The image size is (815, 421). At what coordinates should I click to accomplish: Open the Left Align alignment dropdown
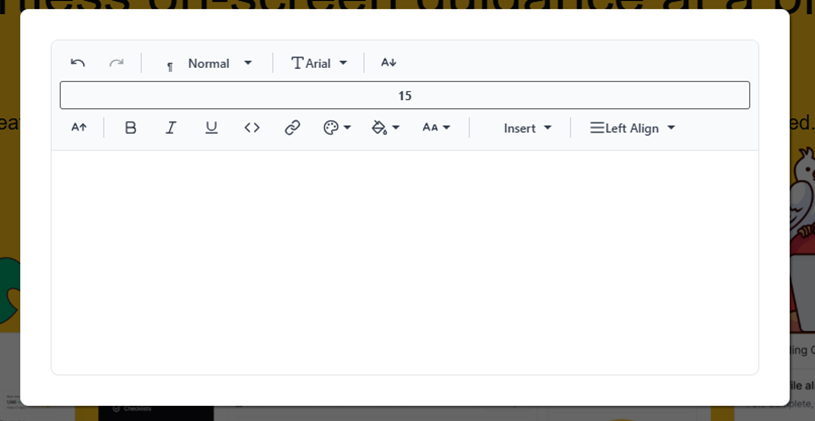[x=632, y=128]
